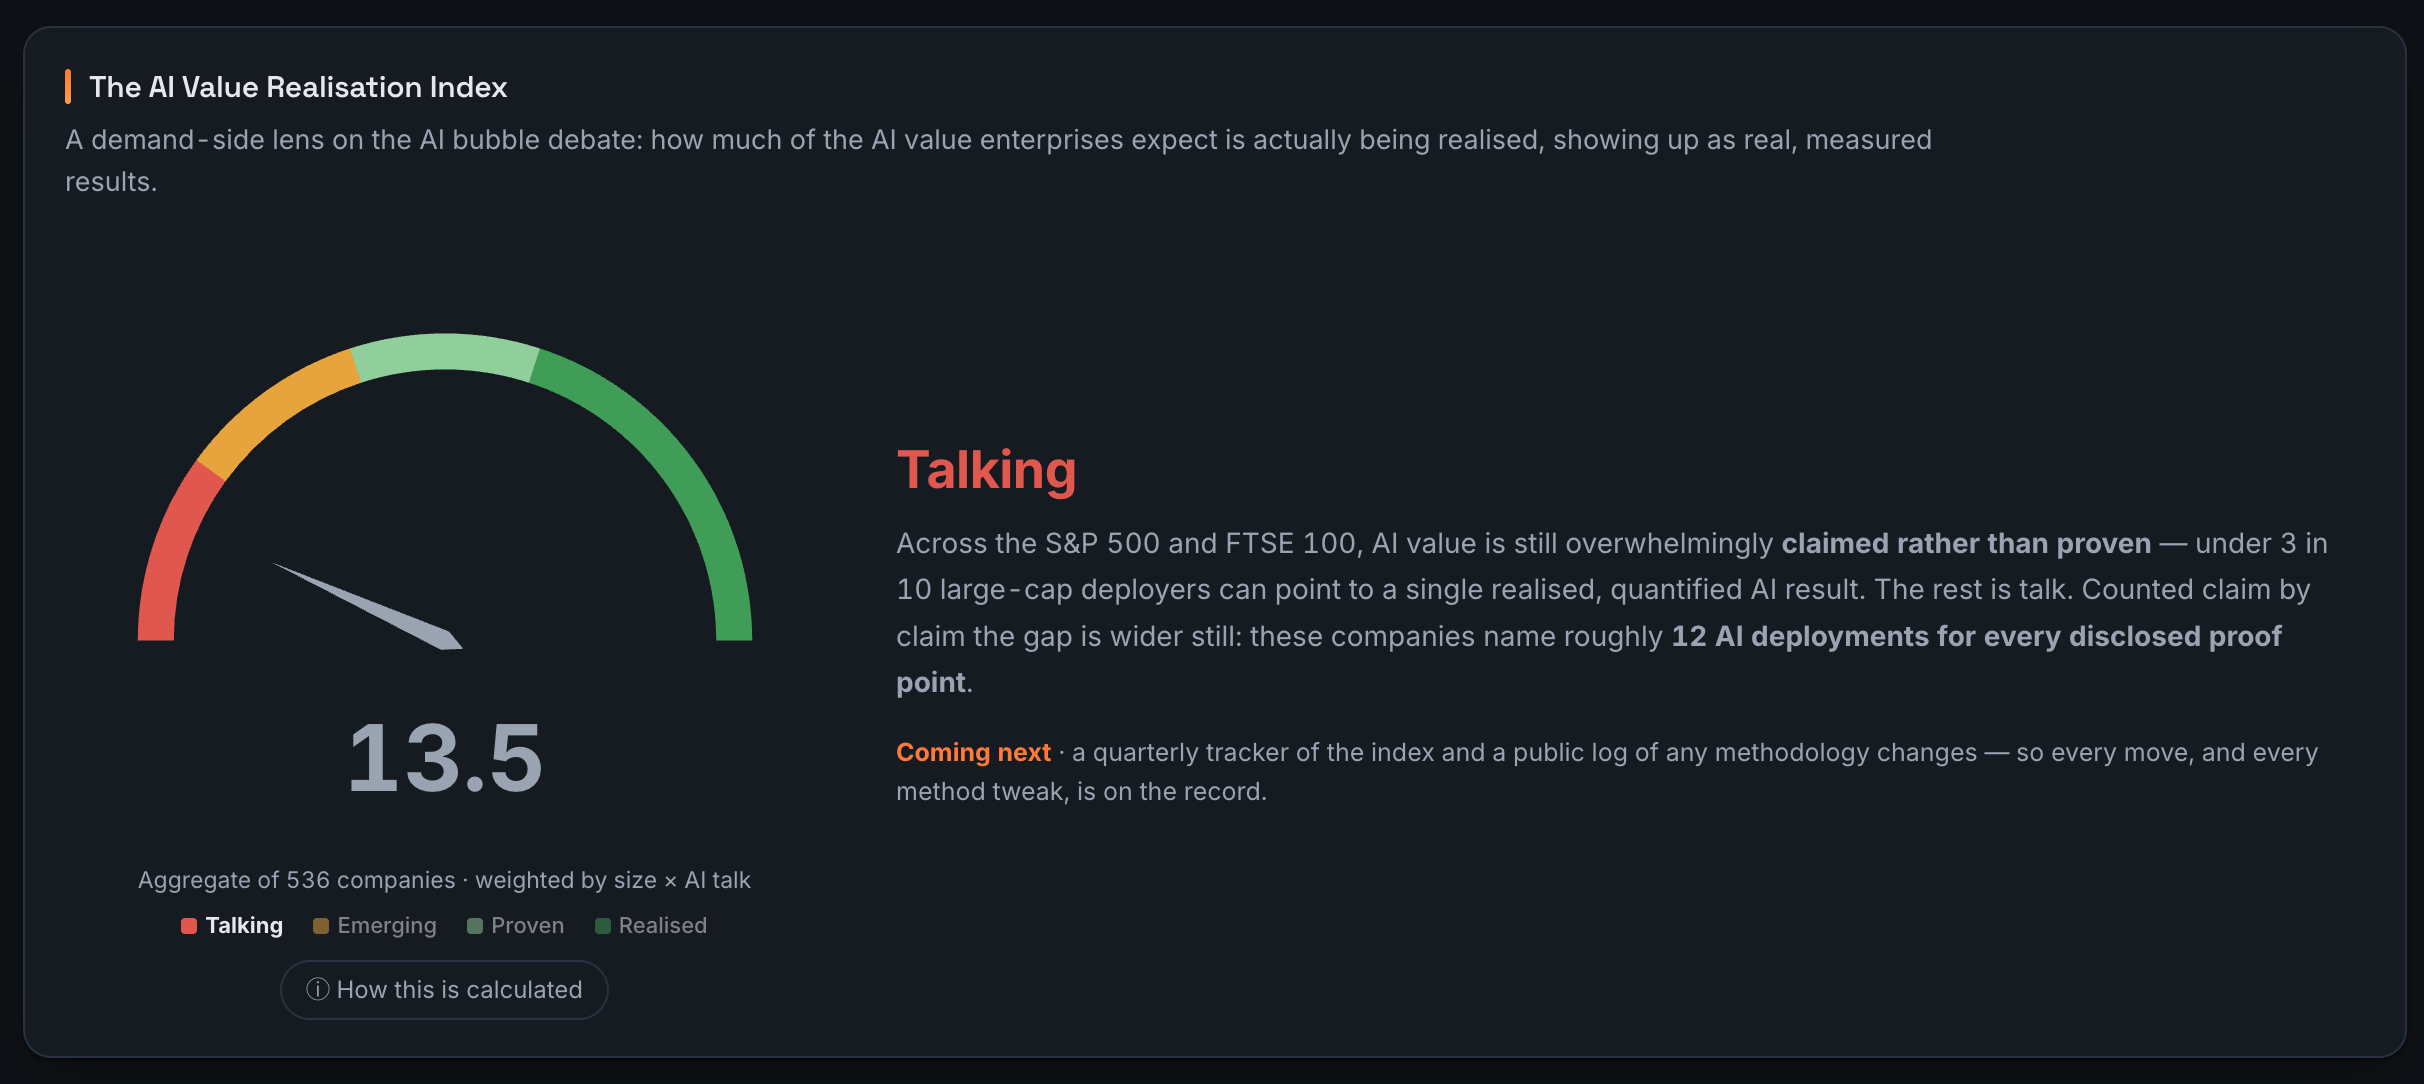The height and width of the screenshot is (1084, 2424).
Task: Select the green Proven legend swatch
Action: pyautogui.click(x=475, y=926)
